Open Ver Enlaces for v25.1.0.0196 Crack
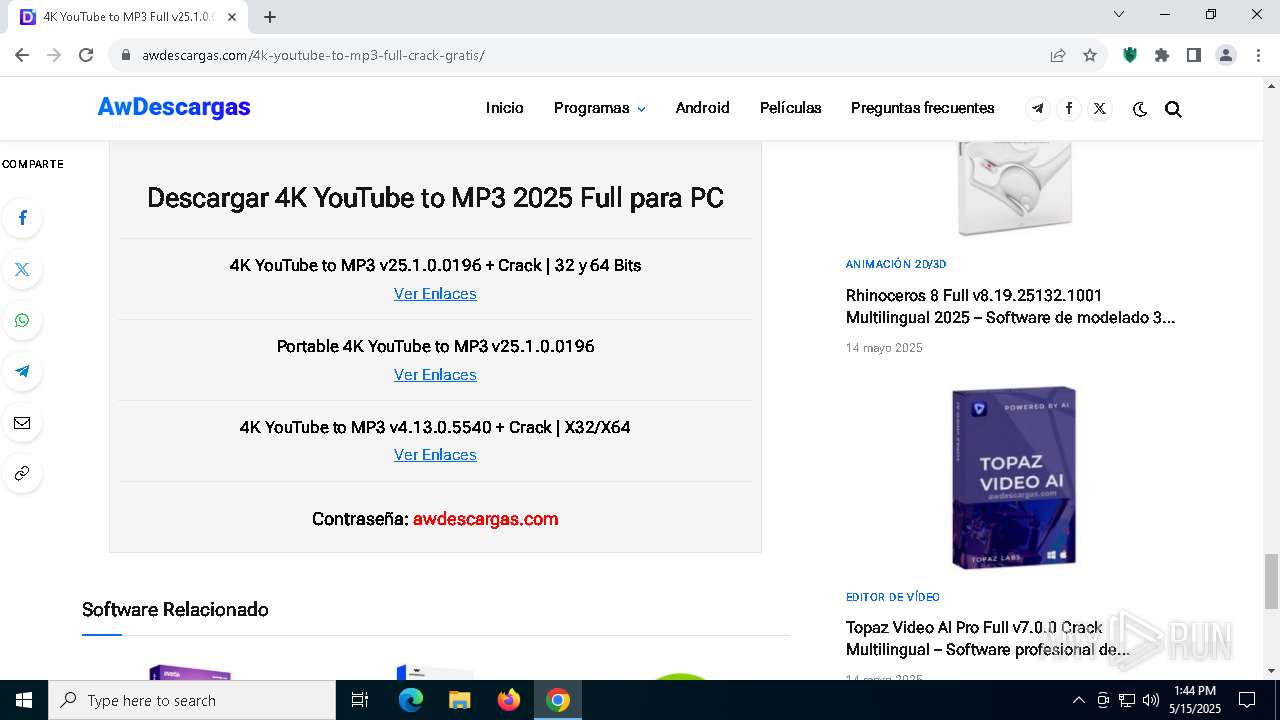Image resolution: width=1280 pixels, height=720 pixels. (x=435, y=294)
